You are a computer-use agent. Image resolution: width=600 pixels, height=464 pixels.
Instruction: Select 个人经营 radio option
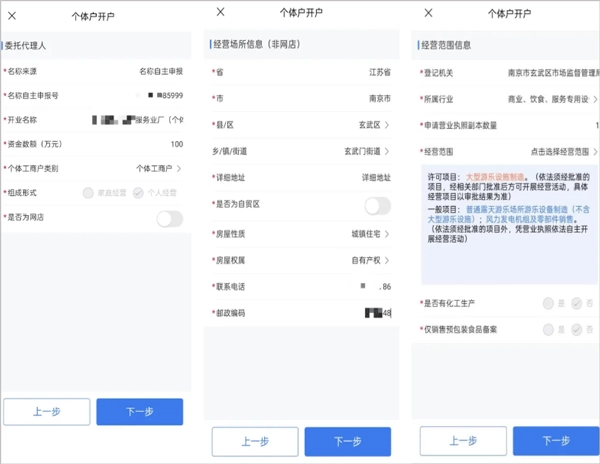coord(138,193)
